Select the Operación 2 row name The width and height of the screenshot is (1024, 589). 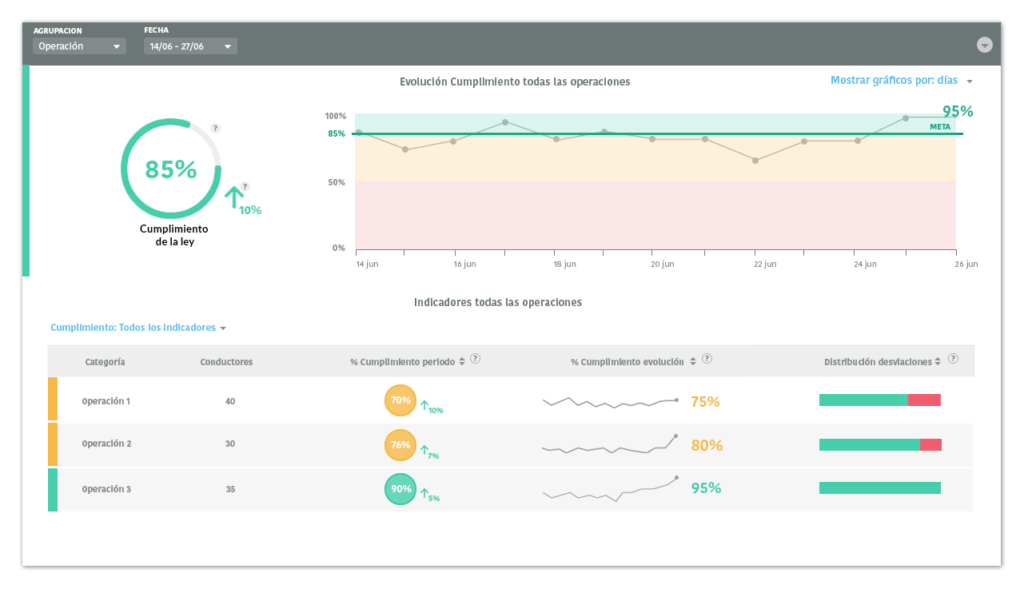[106, 444]
